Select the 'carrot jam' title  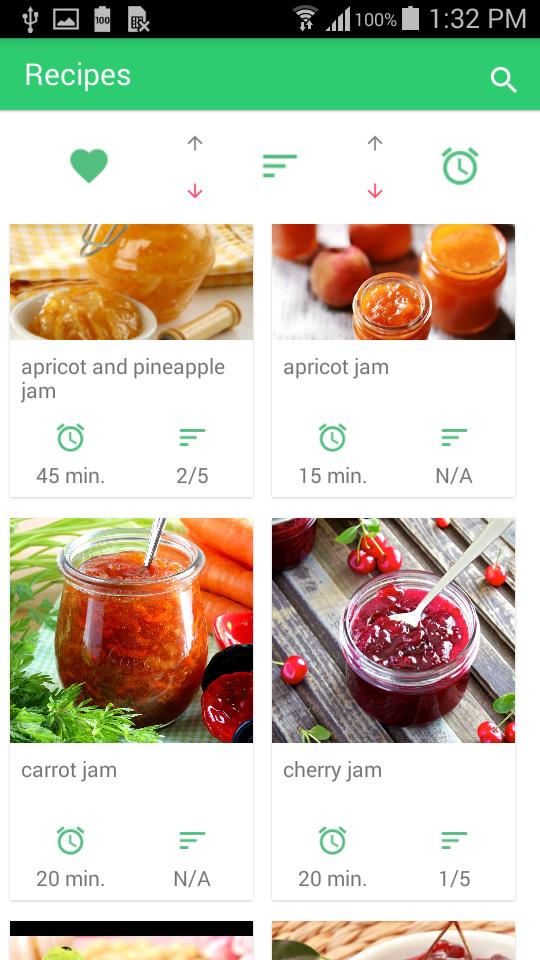click(x=69, y=770)
